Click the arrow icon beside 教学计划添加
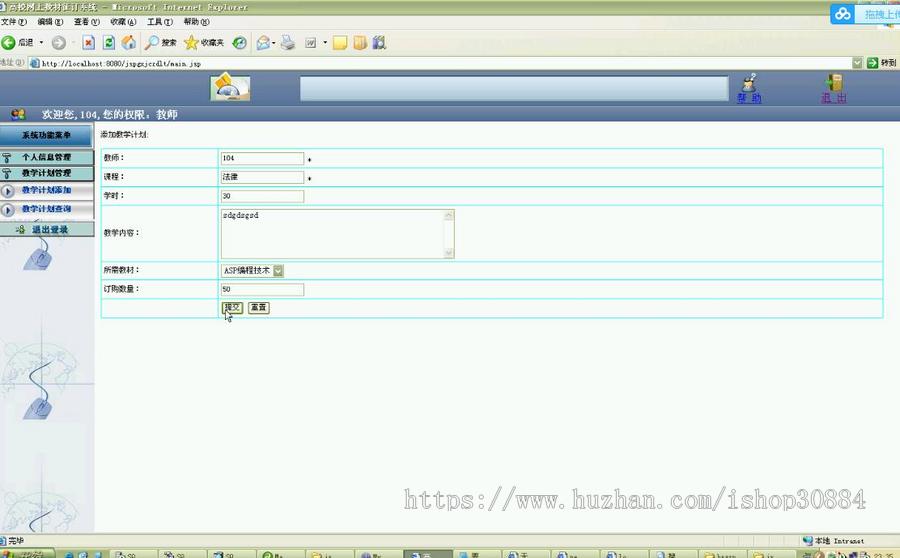The width and height of the screenshot is (900, 558). point(7,191)
